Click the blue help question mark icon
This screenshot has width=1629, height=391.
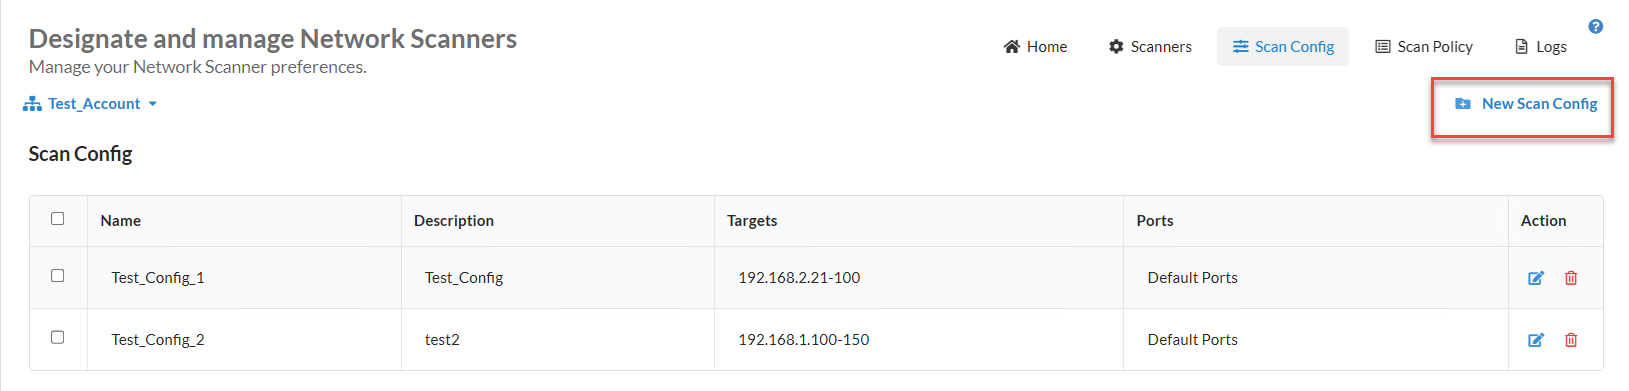click(1595, 27)
